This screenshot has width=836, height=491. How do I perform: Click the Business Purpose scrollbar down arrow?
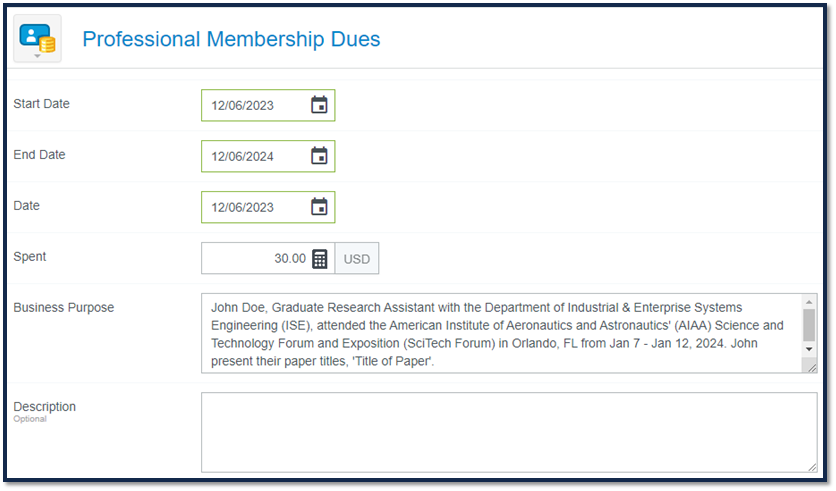809,349
